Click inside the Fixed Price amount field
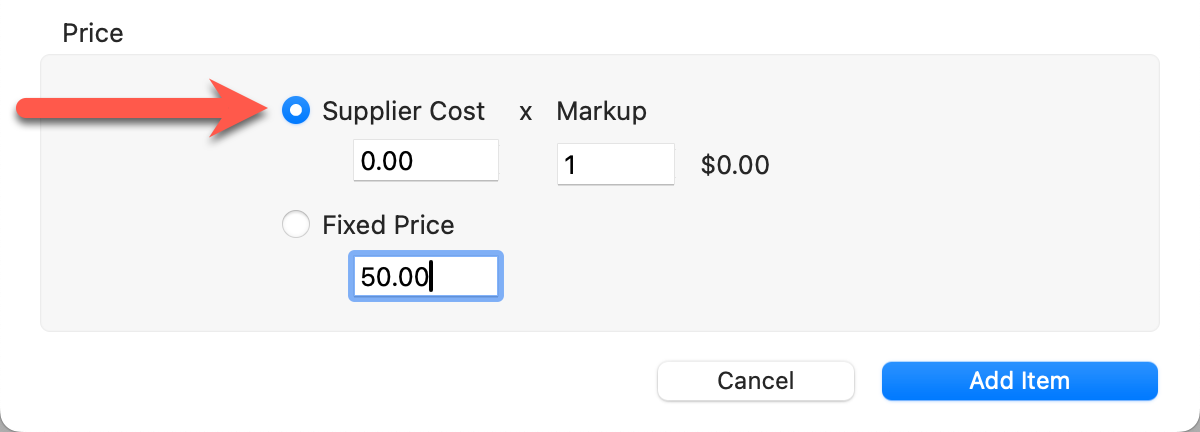This screenshot has height=432, width=1200. coord(426,277)
